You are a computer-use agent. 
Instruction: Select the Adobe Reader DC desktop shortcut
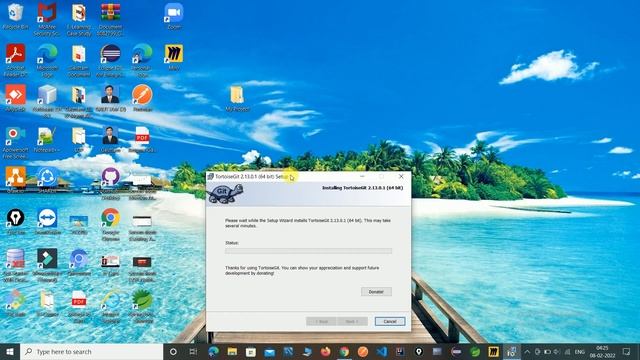tap(16, 60)
